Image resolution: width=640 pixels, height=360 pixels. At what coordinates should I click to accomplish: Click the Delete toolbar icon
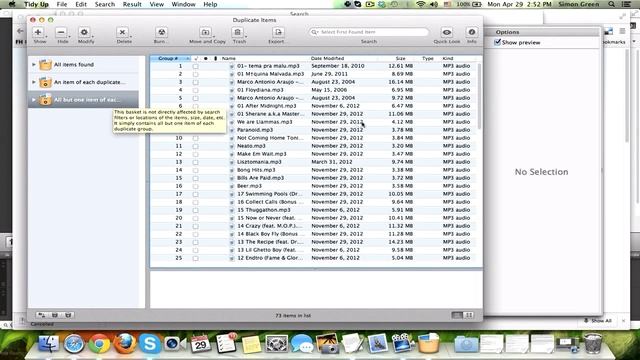click(122, 32)
